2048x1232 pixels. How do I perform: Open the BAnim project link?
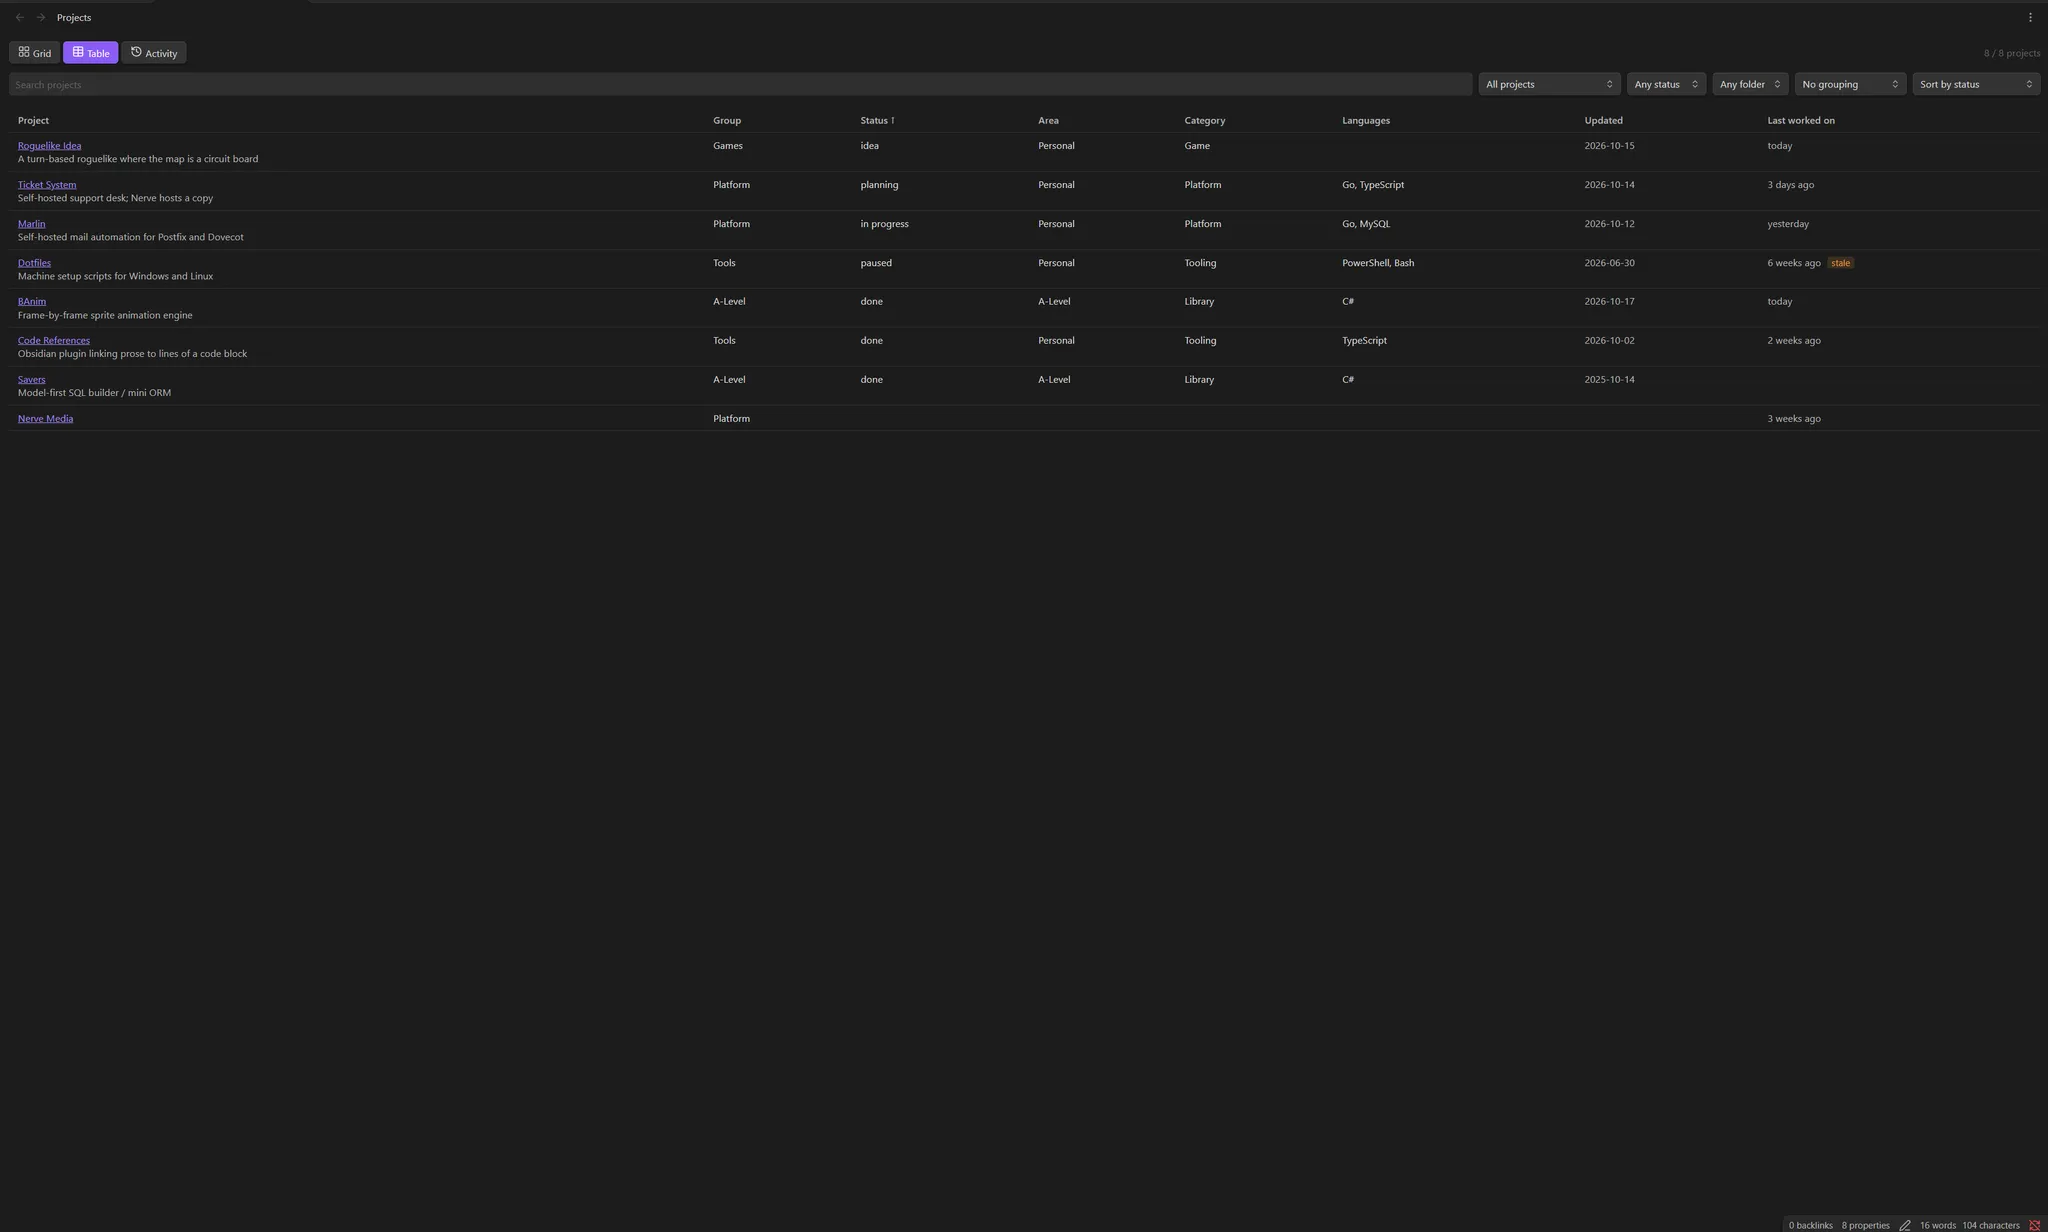[32, 301]
